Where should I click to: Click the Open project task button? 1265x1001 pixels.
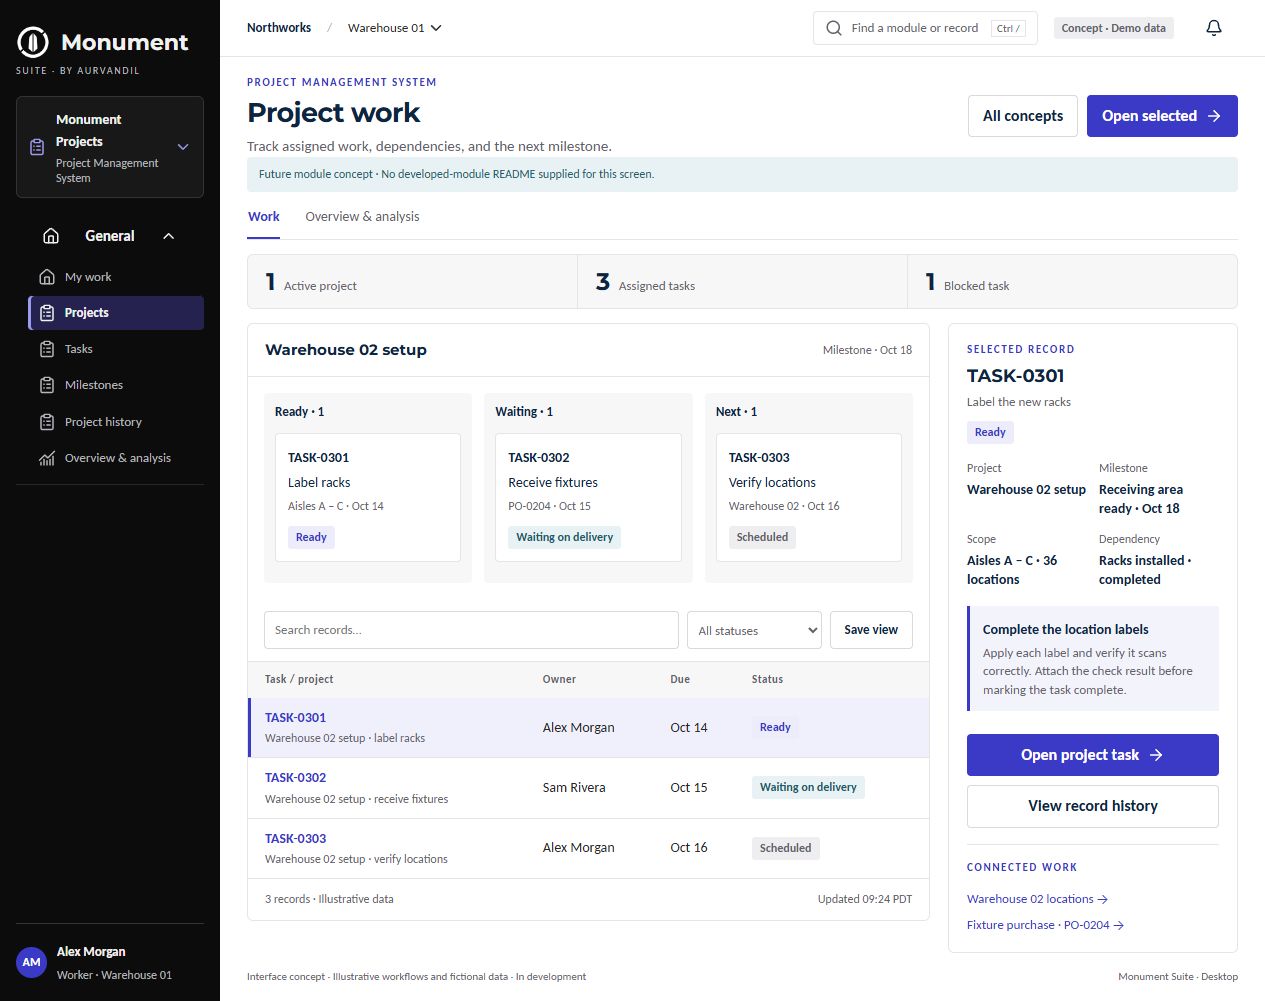pyautogui.click(x=1093, y=755)
